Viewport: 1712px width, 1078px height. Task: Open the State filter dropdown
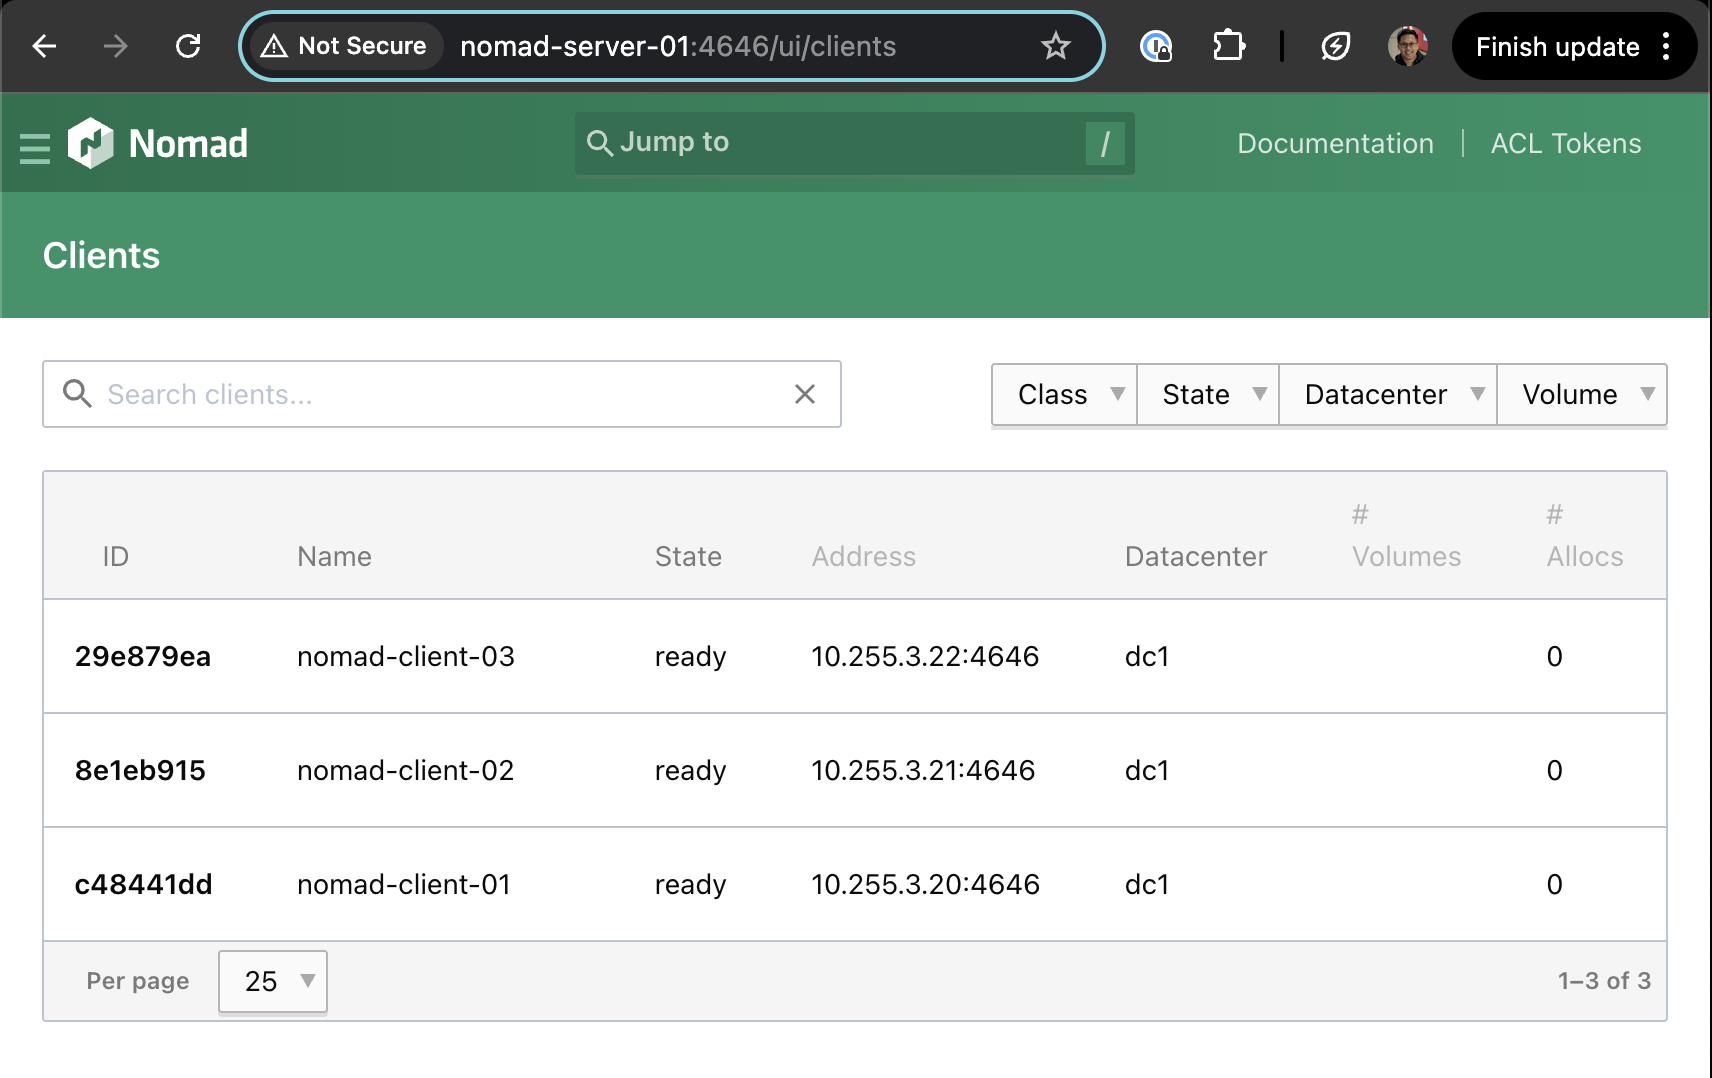[1207, 394]
